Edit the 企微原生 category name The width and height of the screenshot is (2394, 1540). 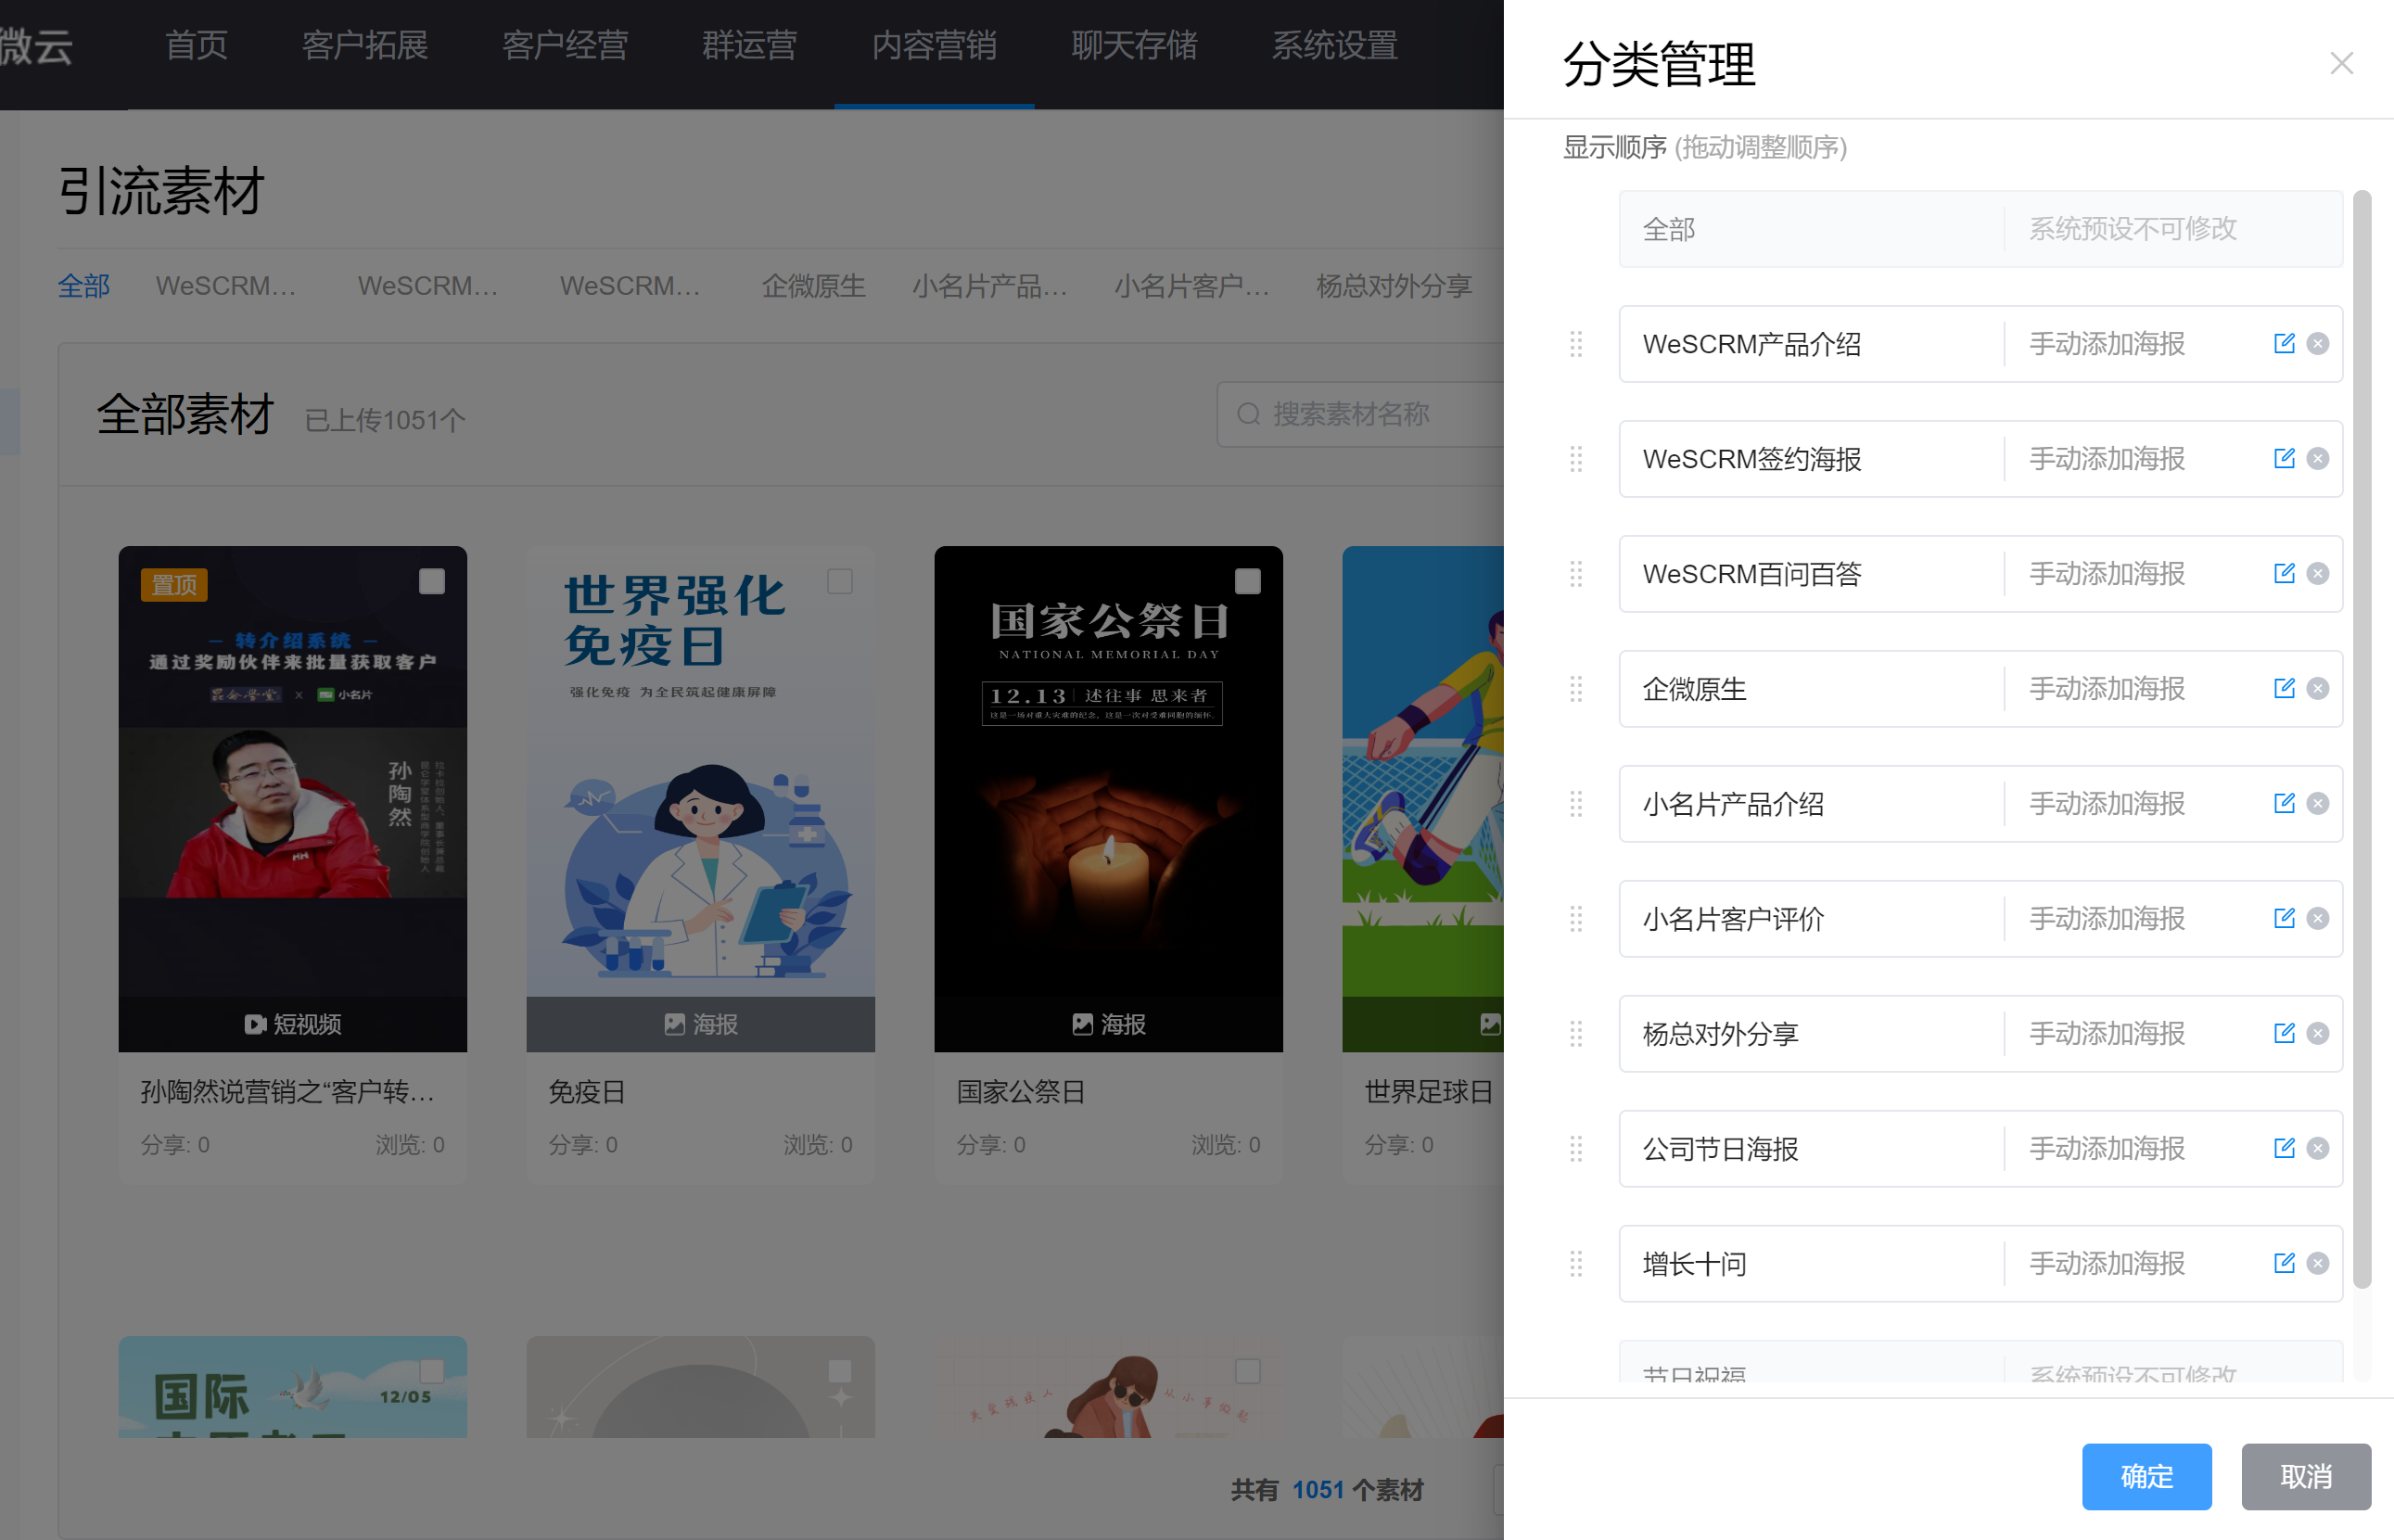[x=2283, y=688]
